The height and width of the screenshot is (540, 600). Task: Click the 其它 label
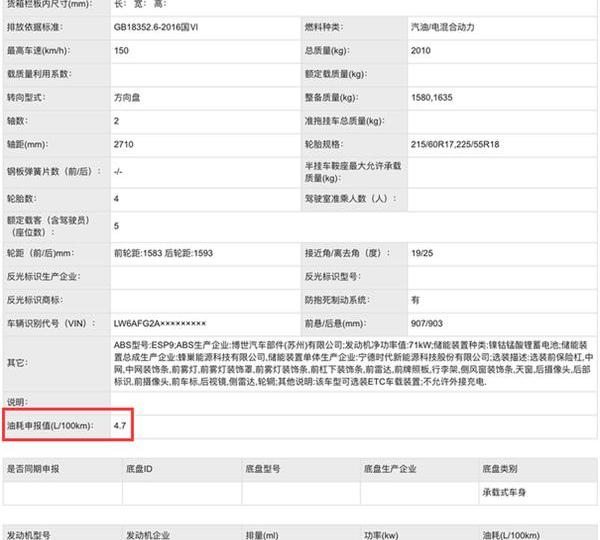(17, 363)
